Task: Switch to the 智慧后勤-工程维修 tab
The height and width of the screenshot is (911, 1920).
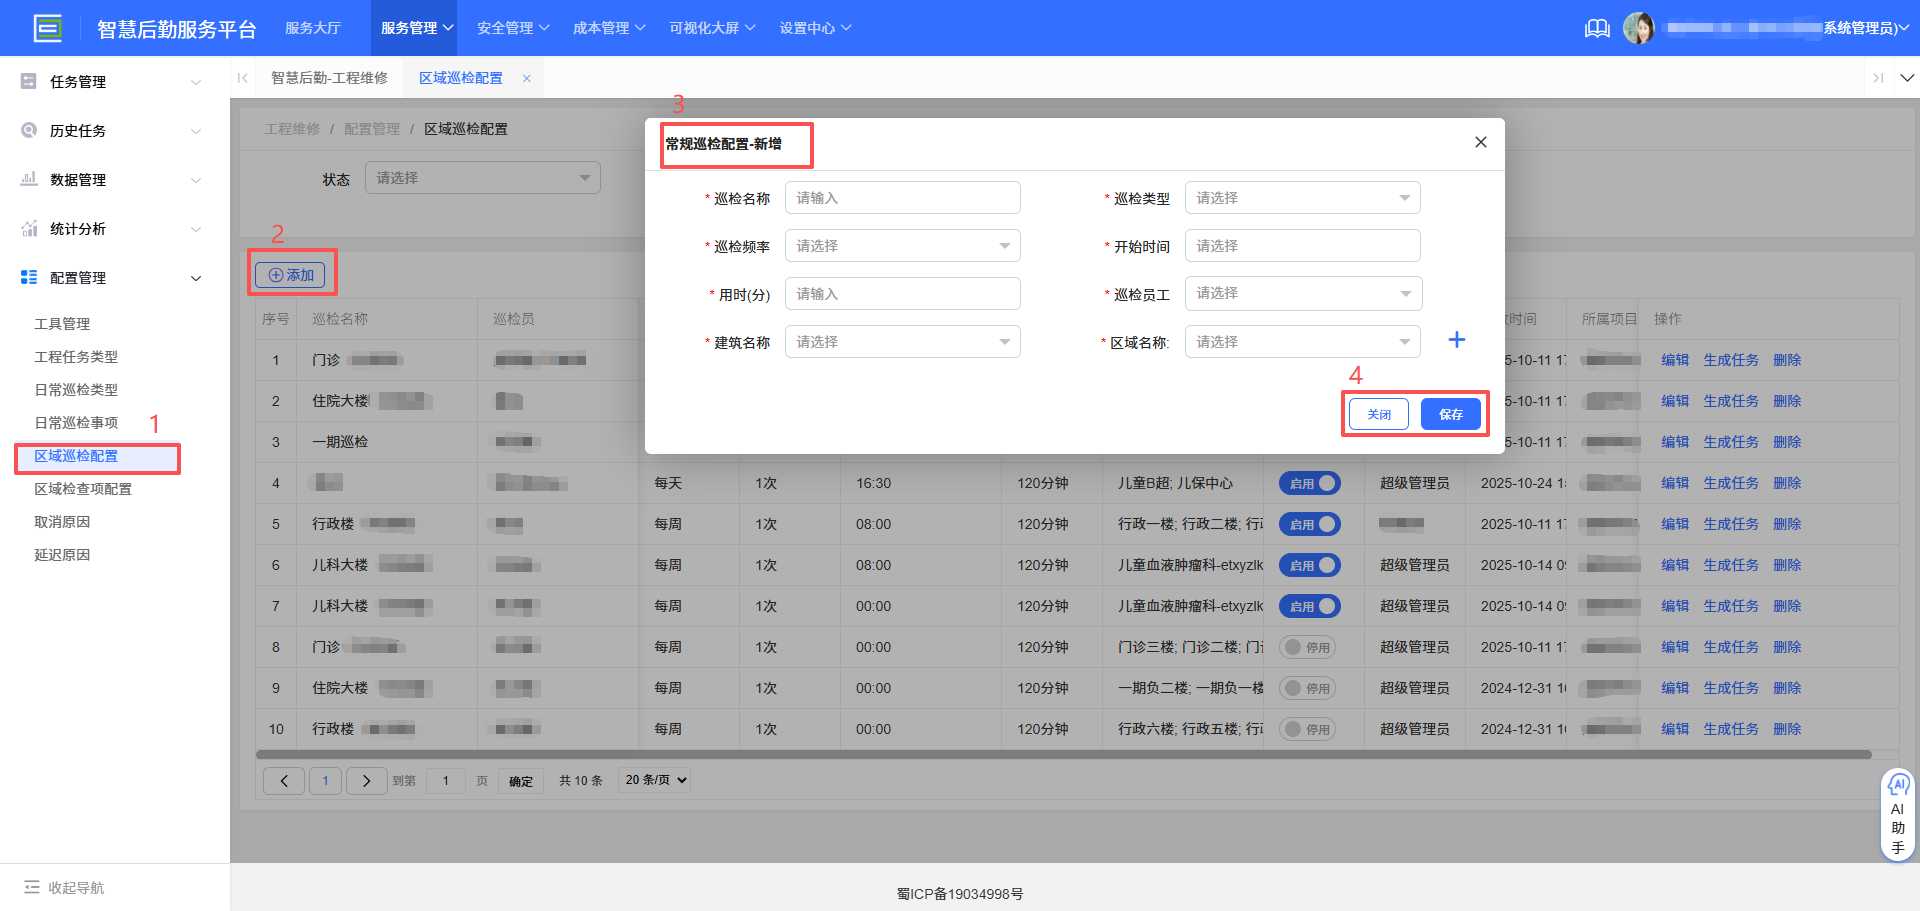Action: [x=330, y=77]
